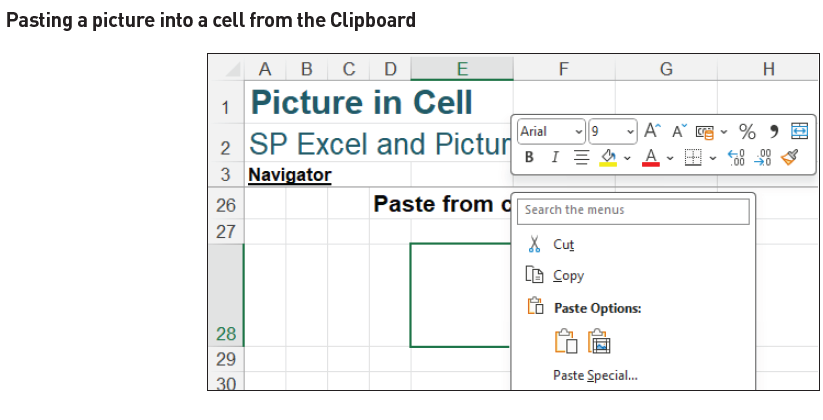Apply accounting number format
The width and height of the screenshot is (823, 420).
[x=705, y=132]
